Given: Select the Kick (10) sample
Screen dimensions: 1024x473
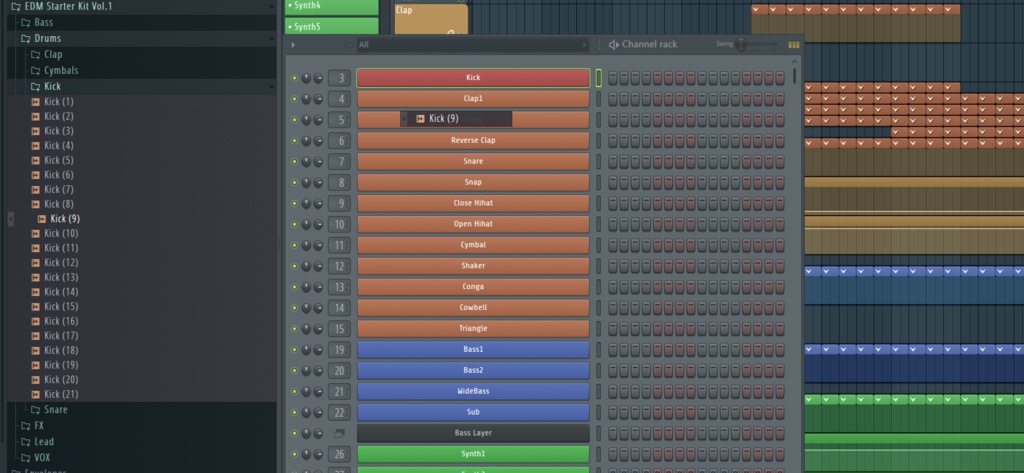Looking at the screenshot, I should click(61, 233).
